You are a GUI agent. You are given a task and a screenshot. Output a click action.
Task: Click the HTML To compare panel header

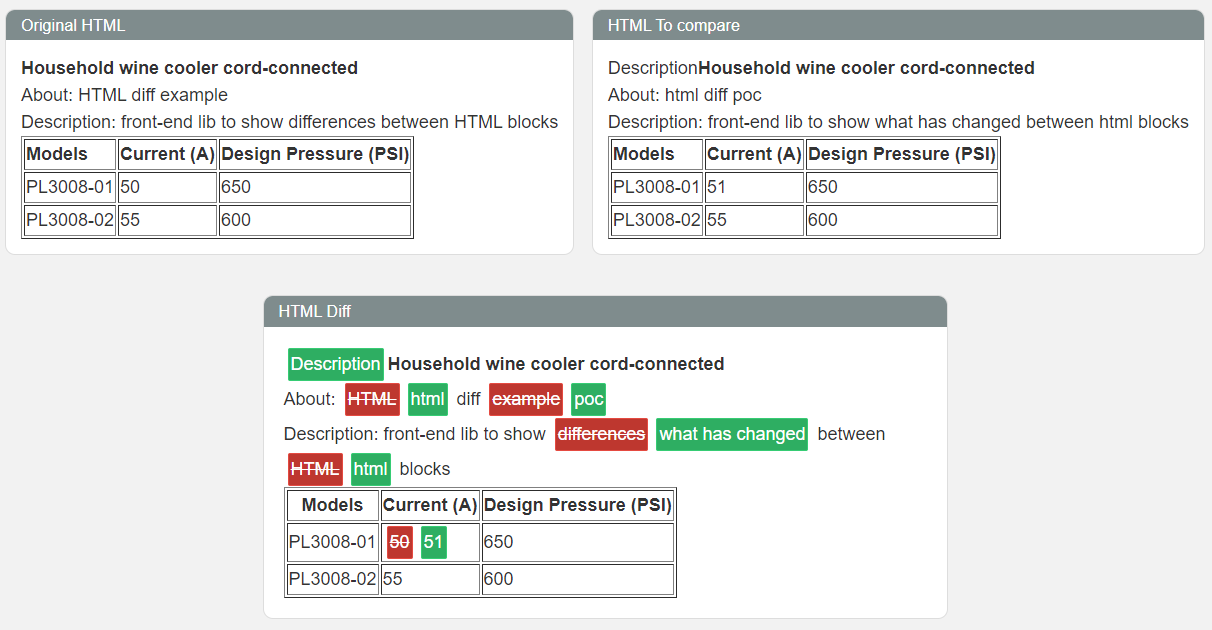(x=898, y=25)
